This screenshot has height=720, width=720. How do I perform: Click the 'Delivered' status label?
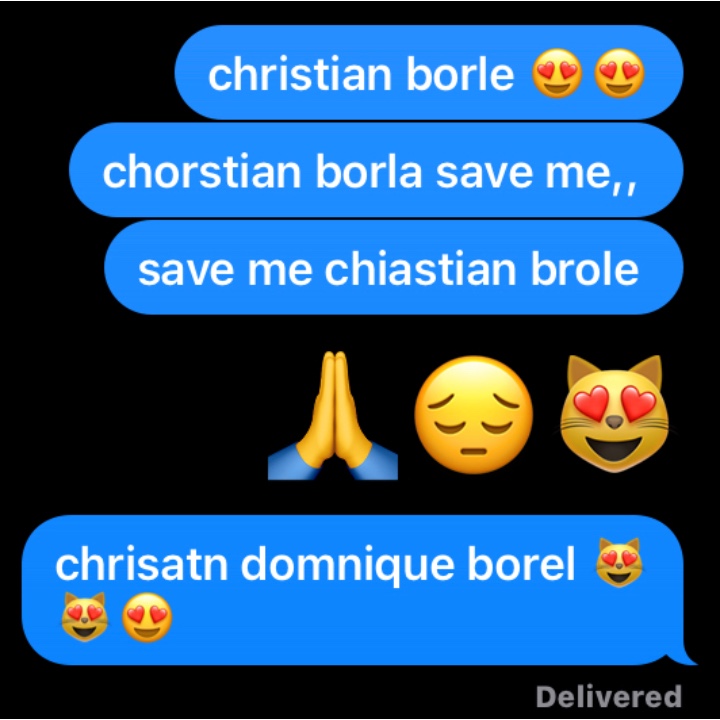tap(609, 697)
